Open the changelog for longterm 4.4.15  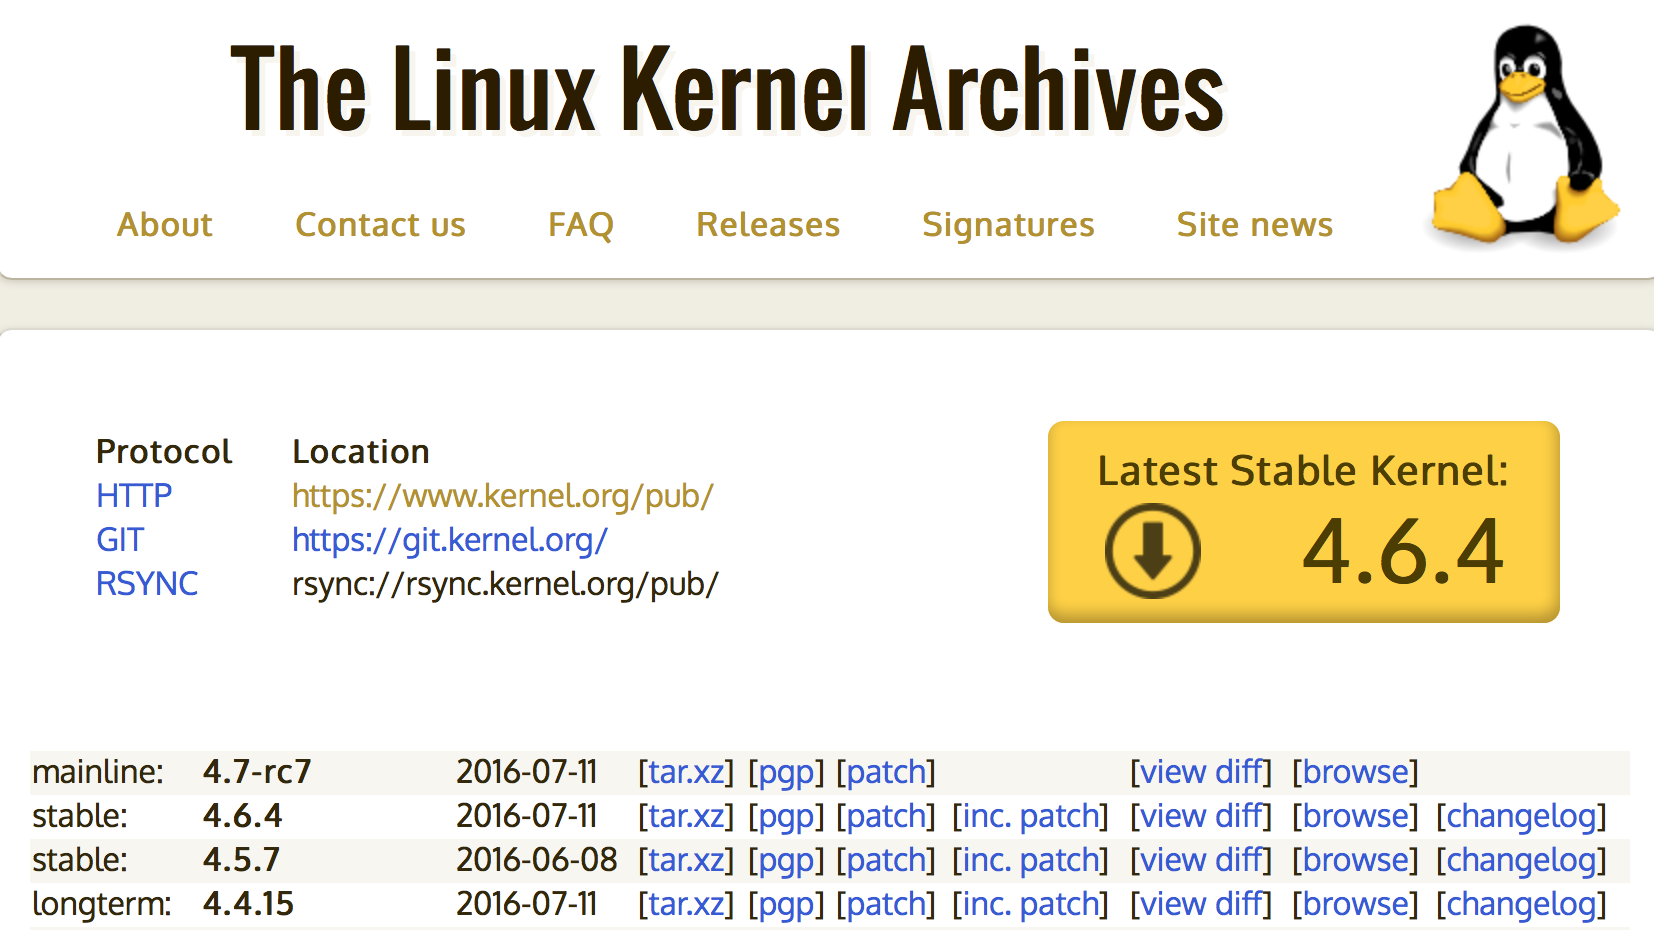coord(1521,904)
